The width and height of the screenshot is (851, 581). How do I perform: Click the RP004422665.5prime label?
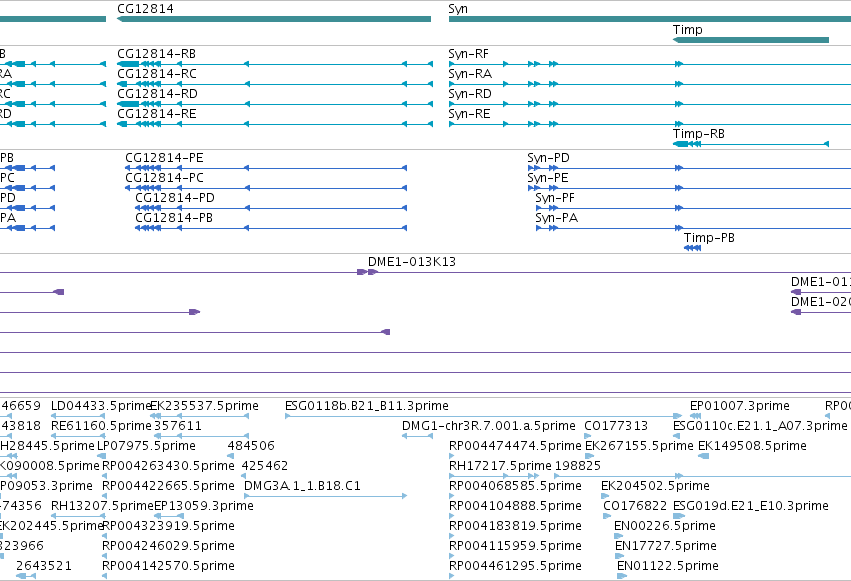[x=168, y=486]
